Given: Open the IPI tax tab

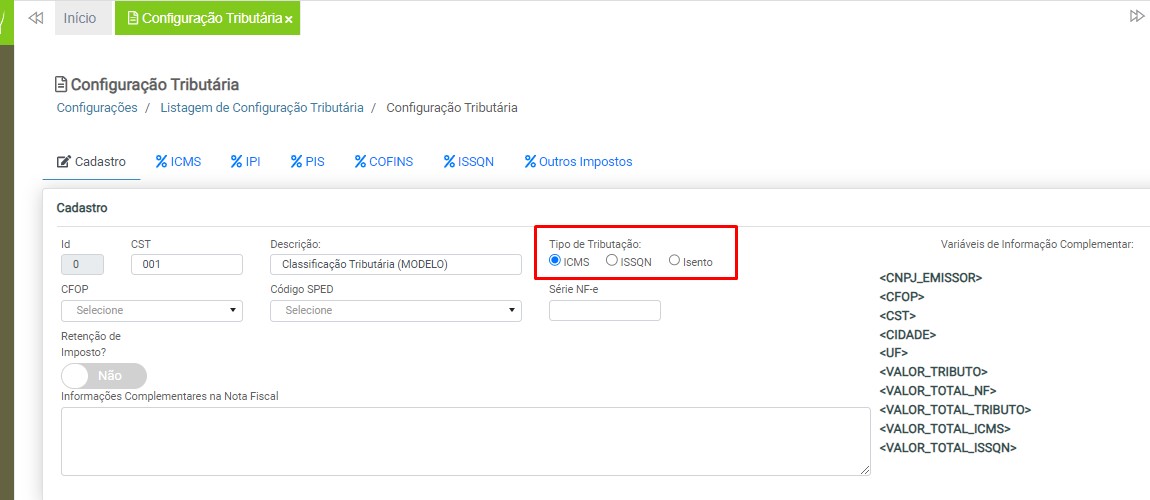Looking at the screenshot, I should (245, 161).
